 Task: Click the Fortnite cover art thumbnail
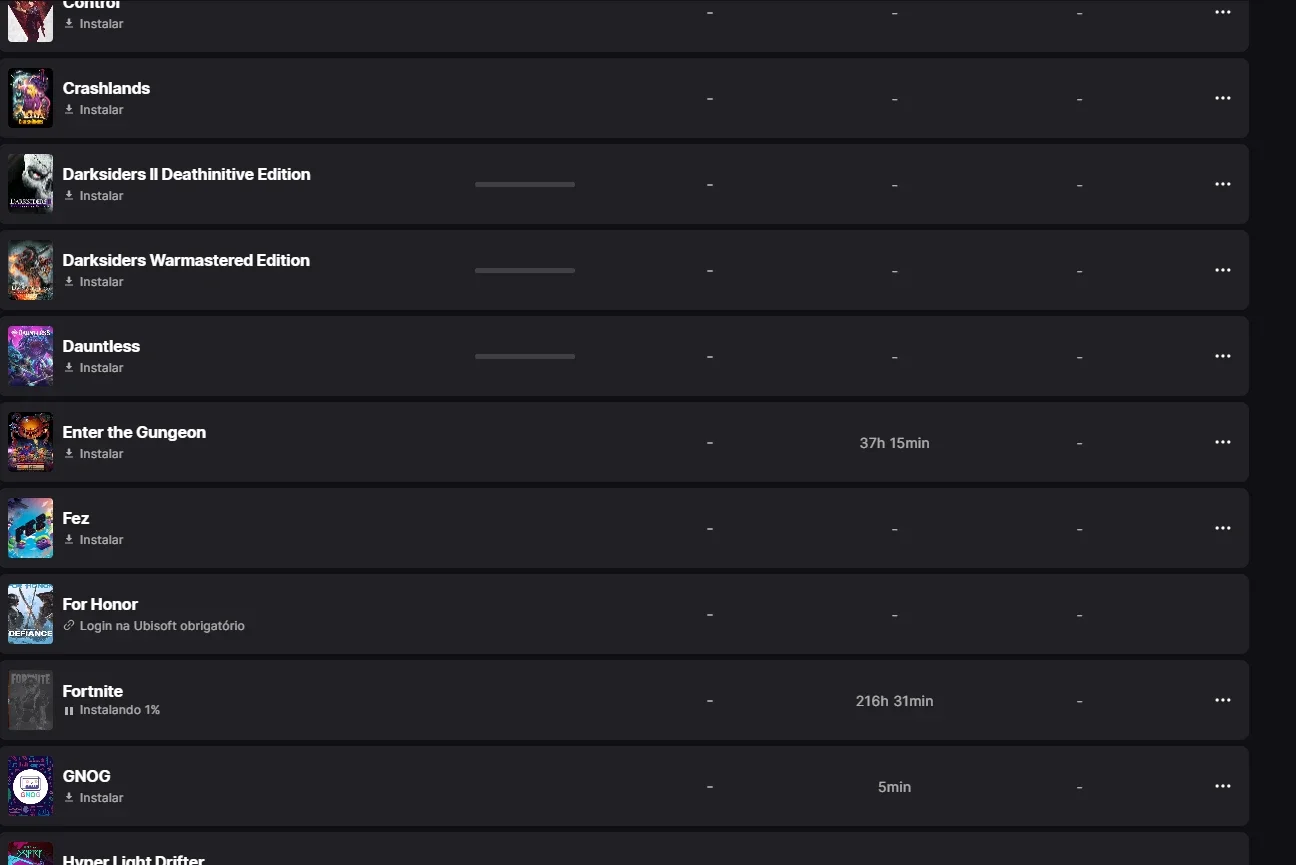[x=30, y=700]
